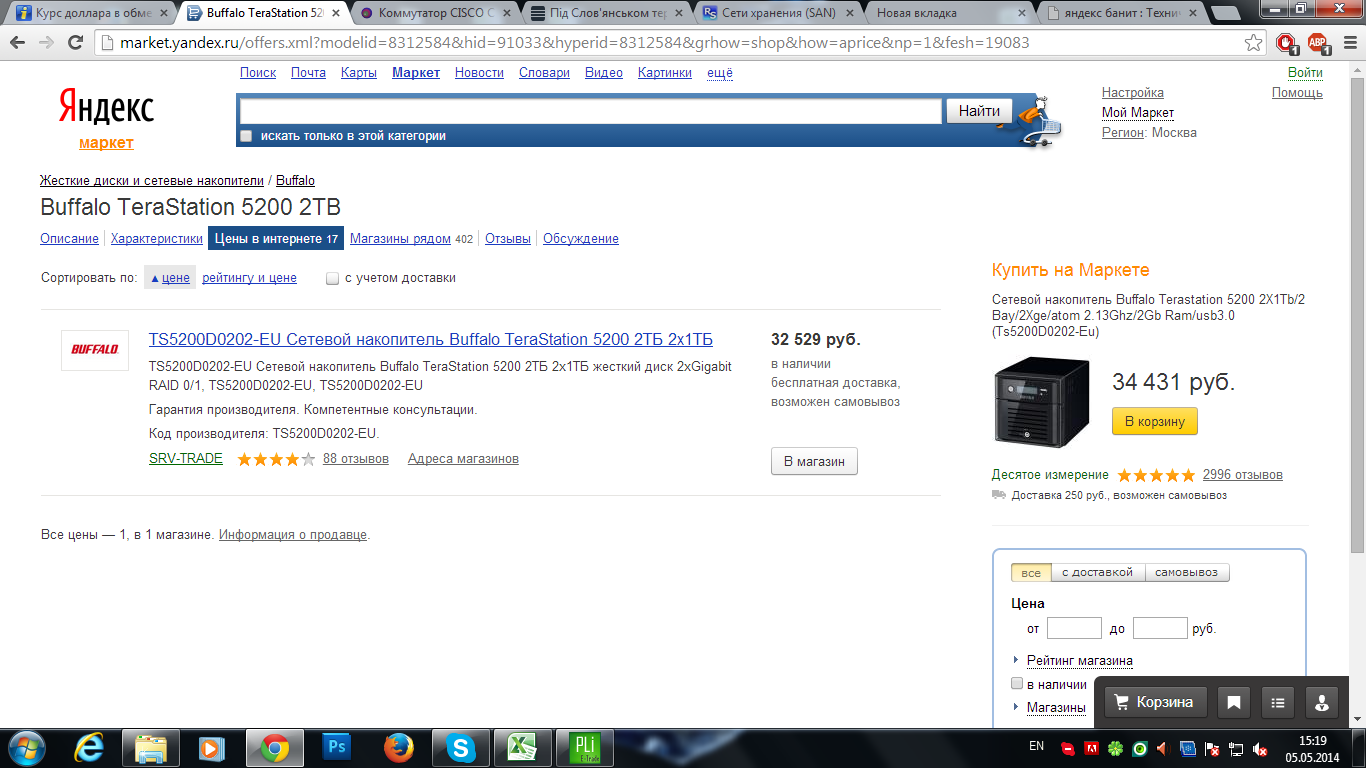The image size is (1366, 768).
Task: Close the 'Новая вкладка' tab
Action: pyautogui.click(x=1024, y=13)
